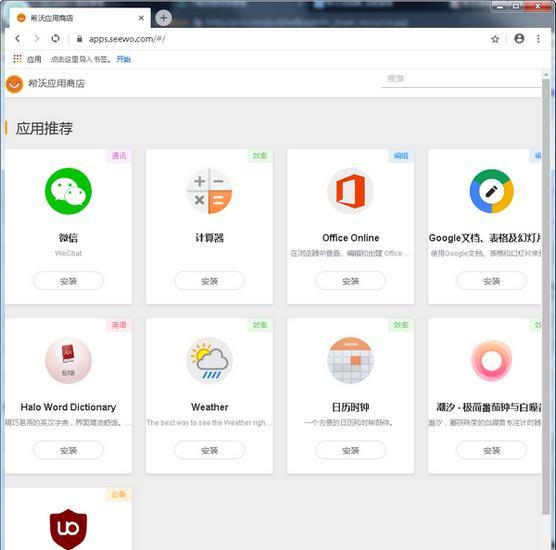The width and height of the screenshot is (556, 550).
Task: Install Office Online via 安装 button
Action: coord(350,281)
